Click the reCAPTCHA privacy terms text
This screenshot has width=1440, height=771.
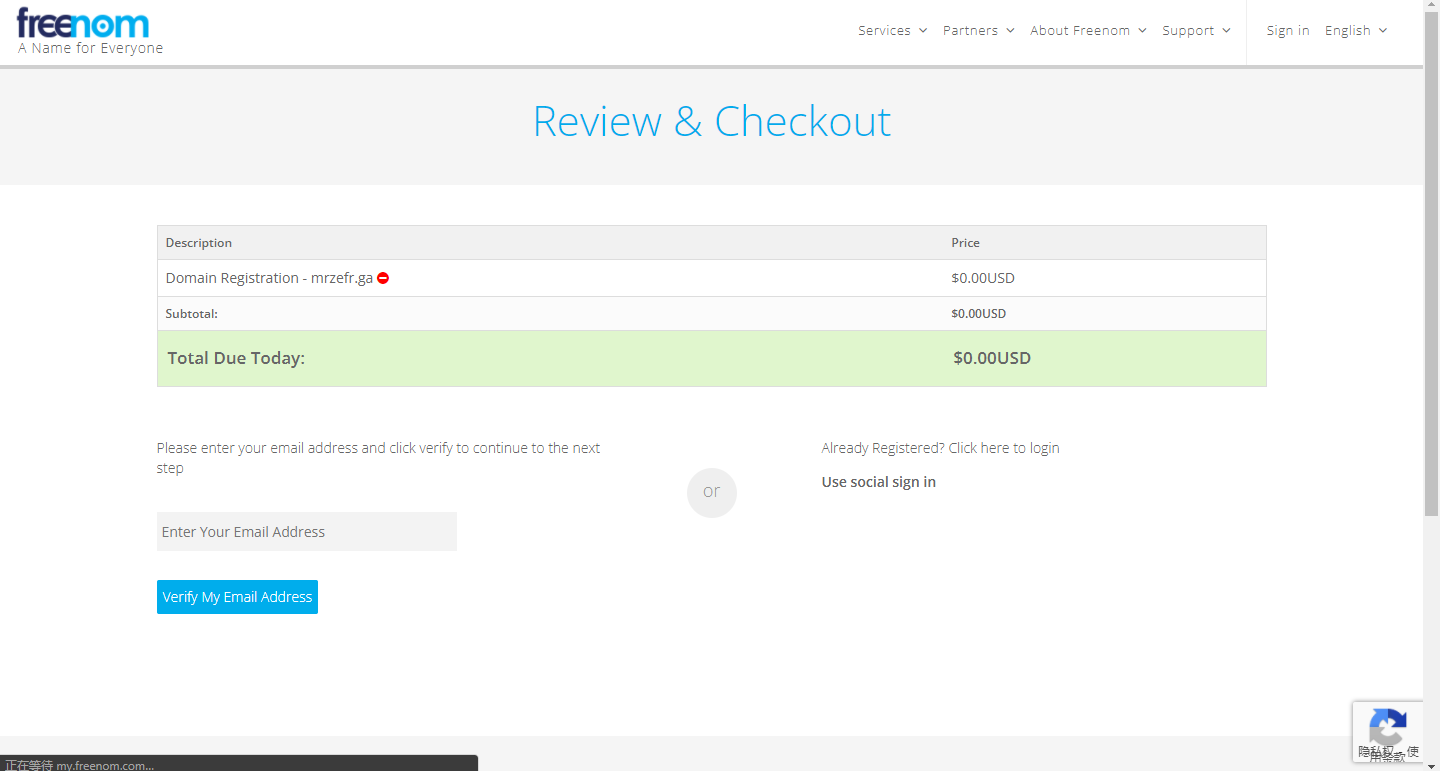[x=1388, y=754]
